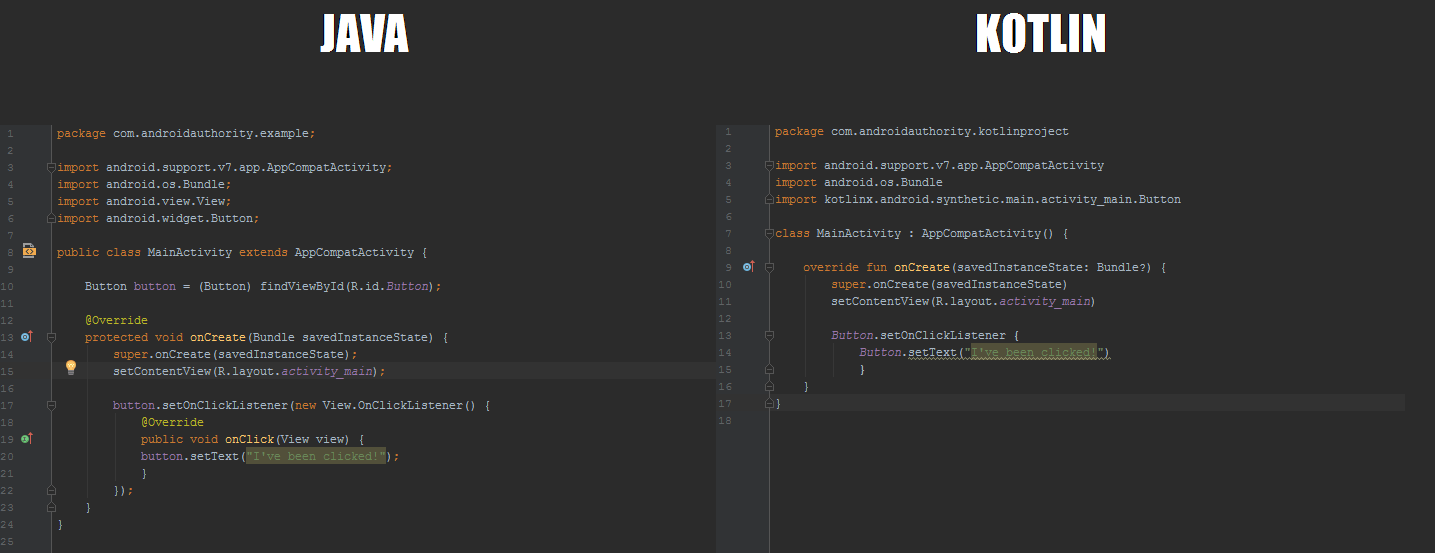This screenshot has height=553, width=1435.
Task: Collapse the Java onCreate method fold marker
Action: 51,337
